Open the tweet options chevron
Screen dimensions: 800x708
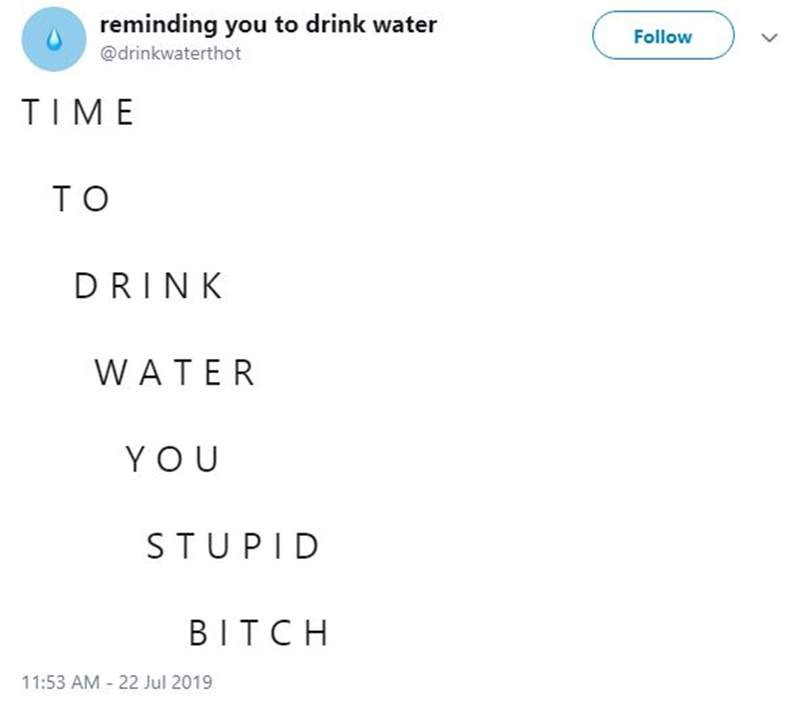pos(769,38)
